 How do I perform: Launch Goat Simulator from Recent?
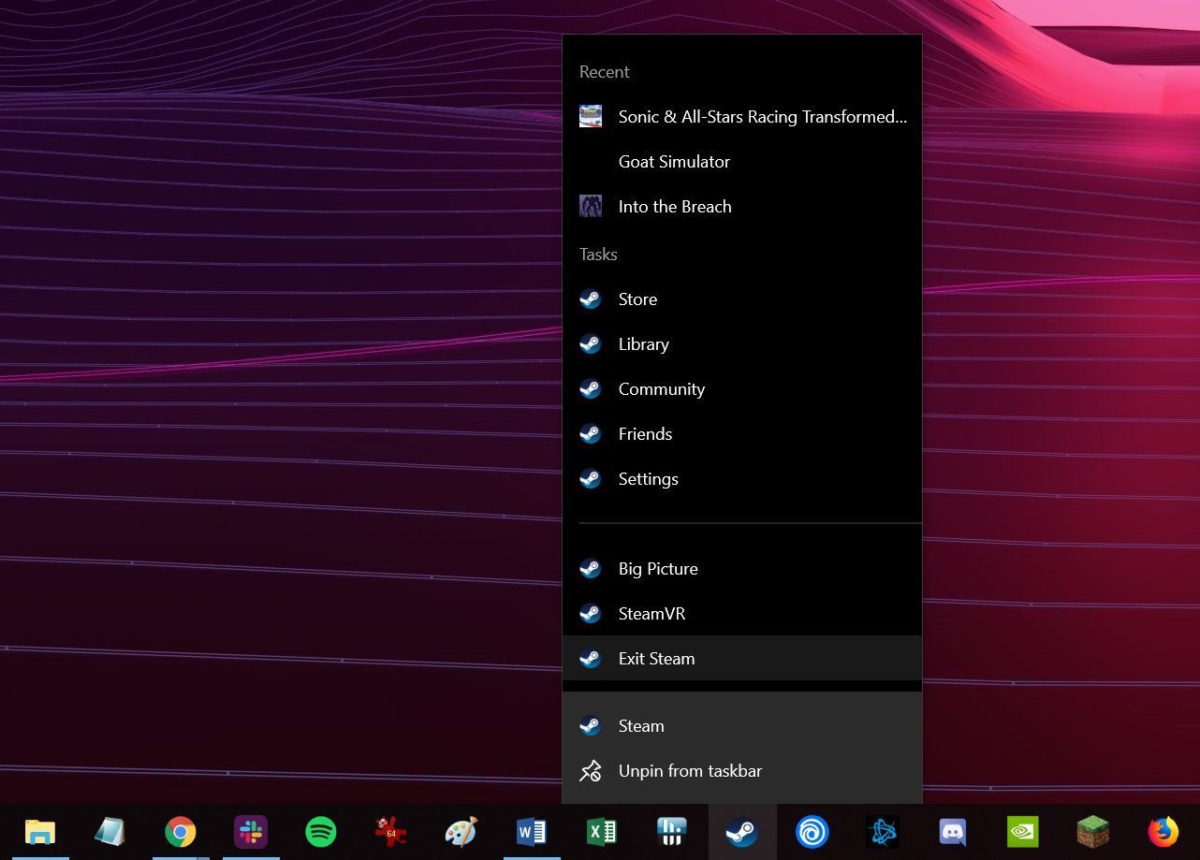point(742,162)
